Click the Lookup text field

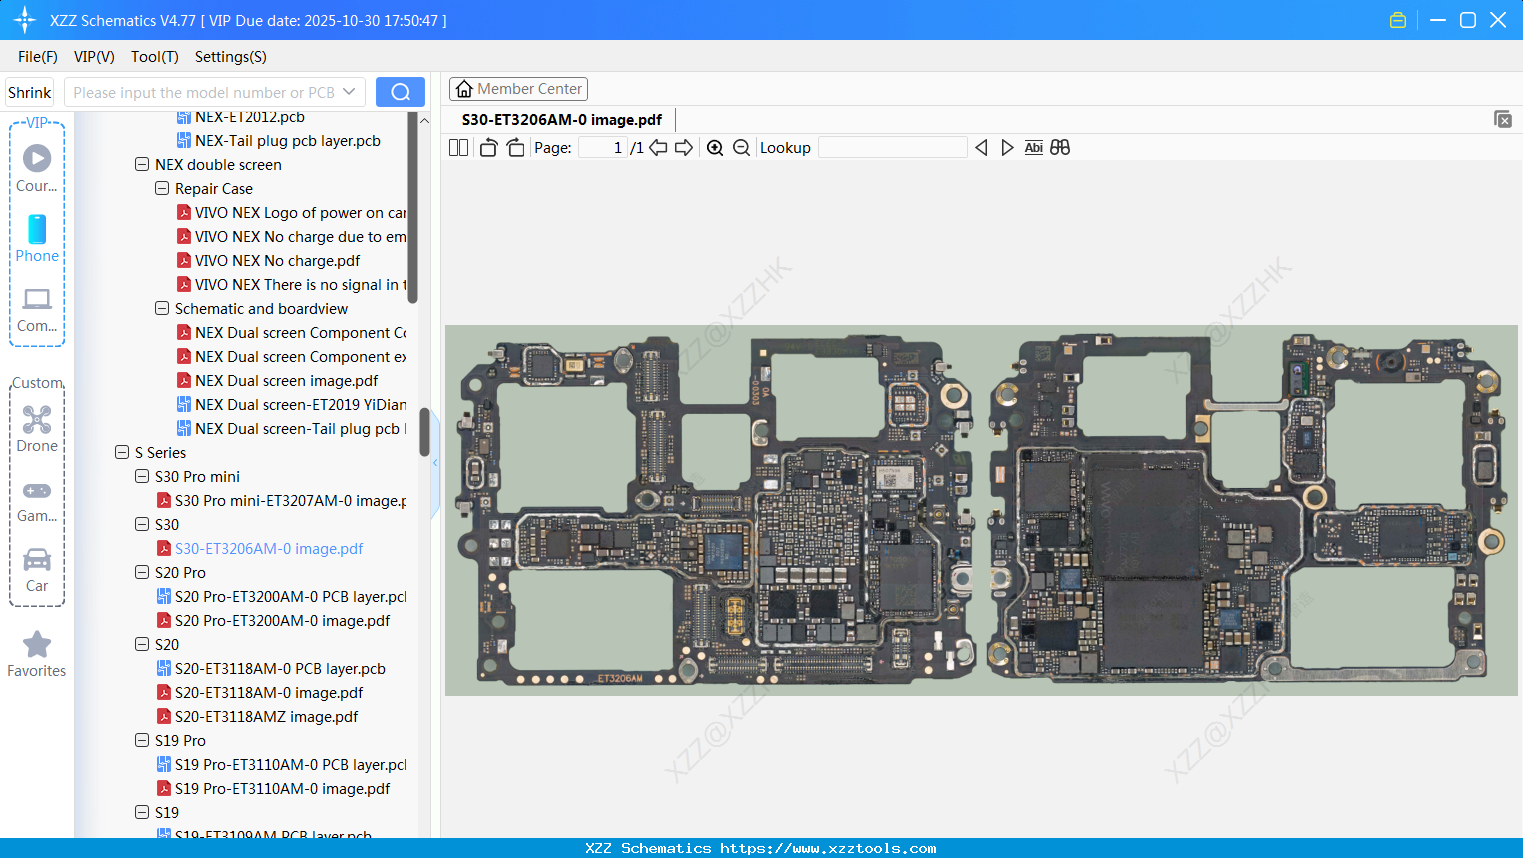(x=893, y=147)
